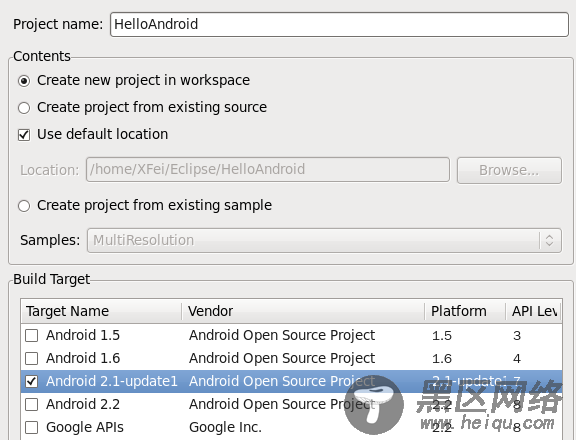
Task: Uncheck the Android 2.1-update1 target checkbox
Action: pyautogui.click(x=31, y=381)
